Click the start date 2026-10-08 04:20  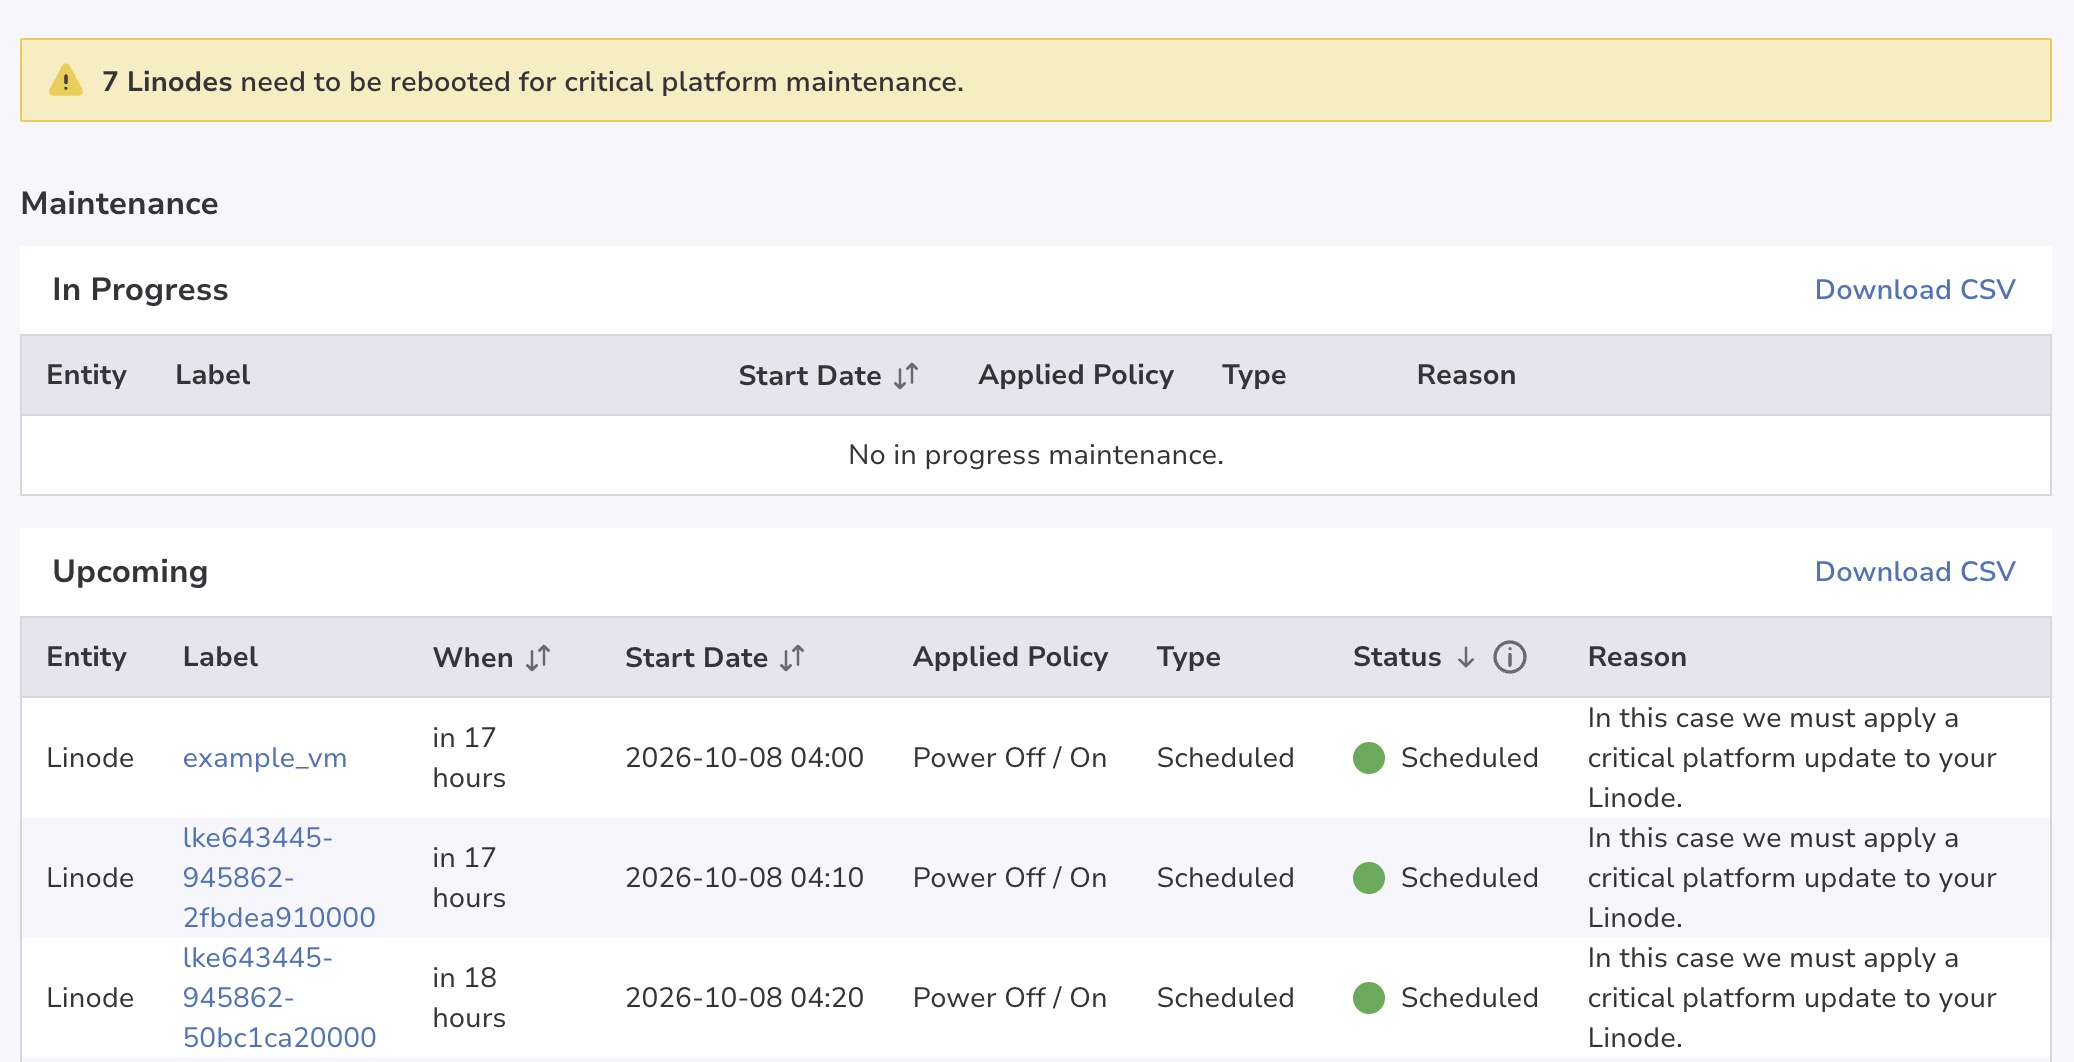(744, 998)
